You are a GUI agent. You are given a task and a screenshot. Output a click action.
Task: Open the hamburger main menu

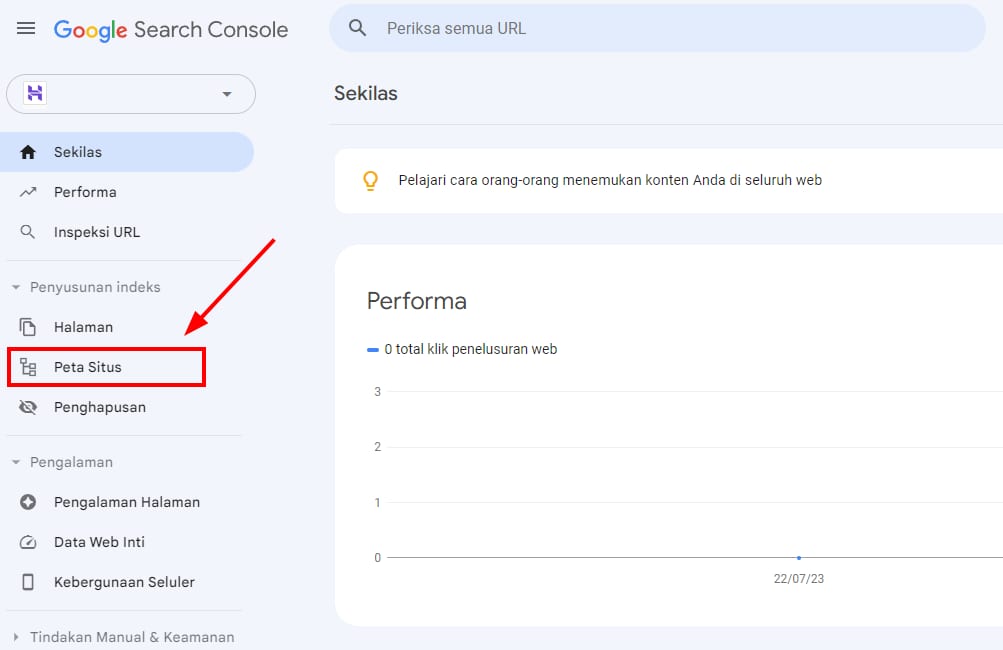click(x=26, y=29)
